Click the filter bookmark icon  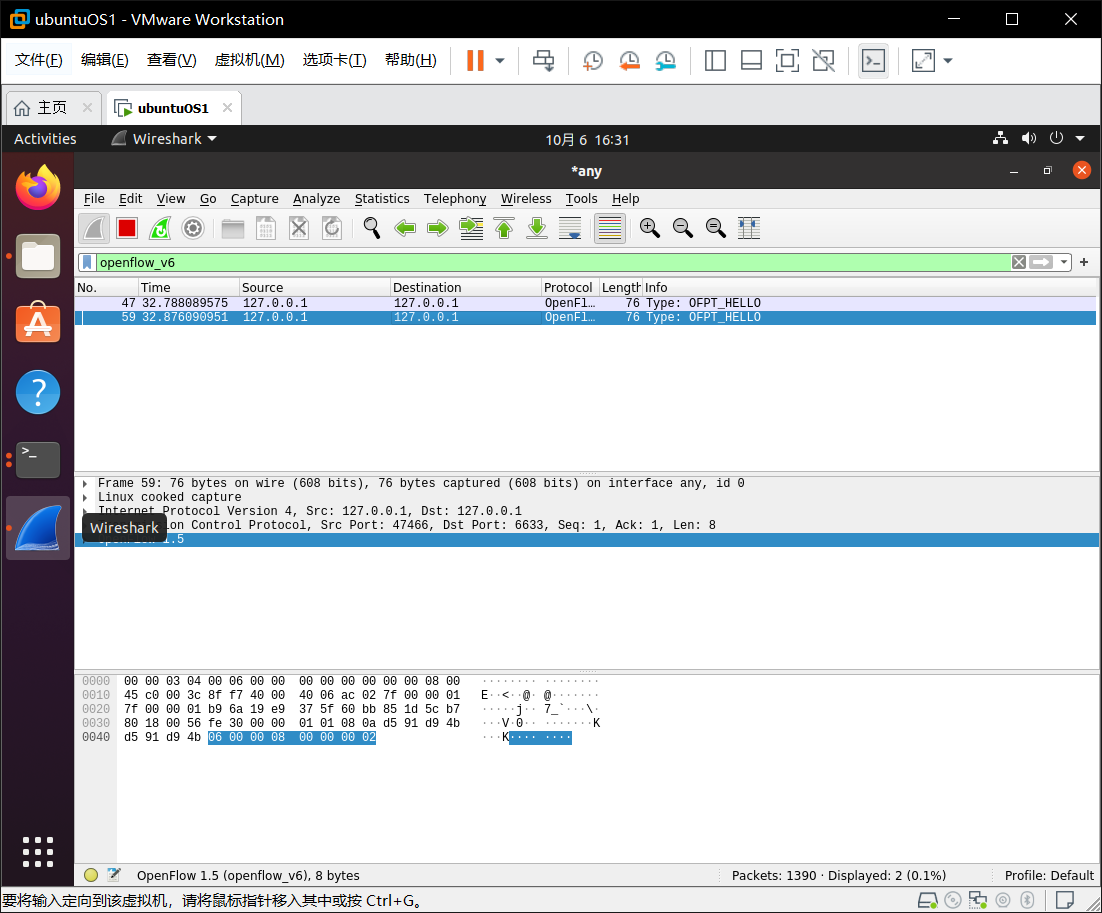tap(87, 263)
